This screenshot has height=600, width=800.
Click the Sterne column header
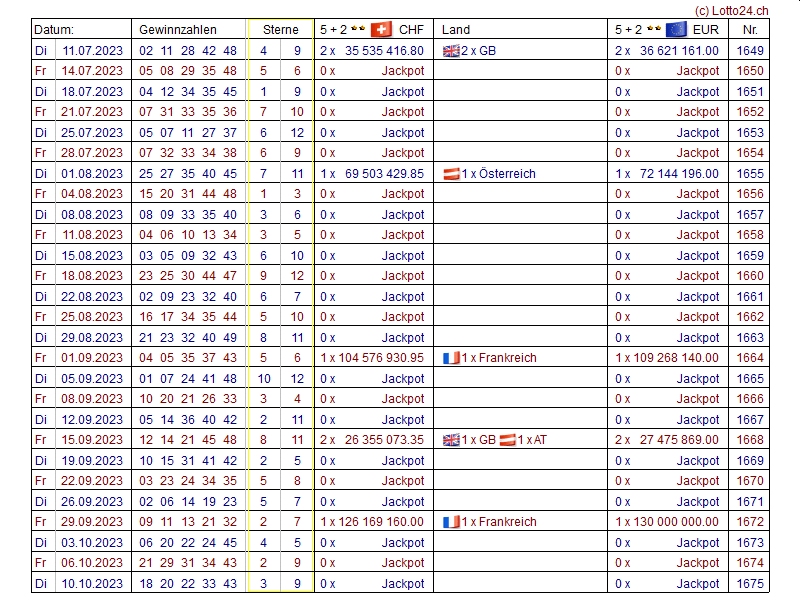coord(281,30)
